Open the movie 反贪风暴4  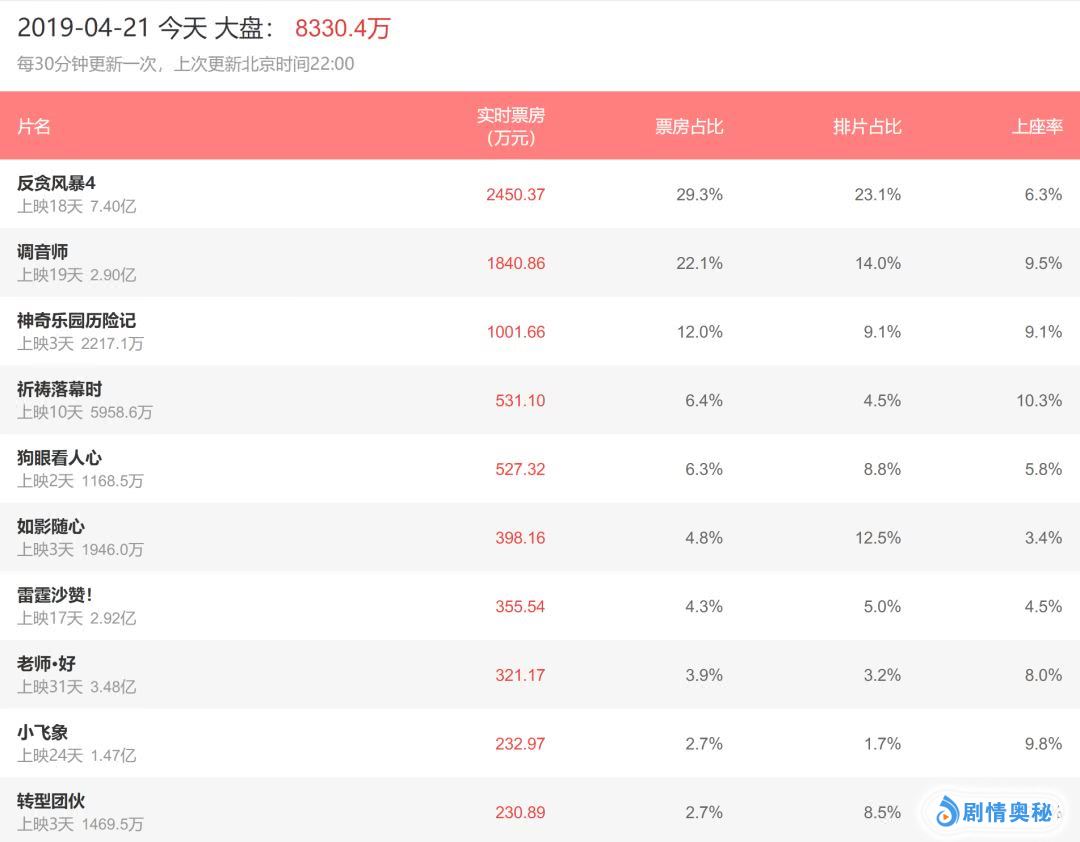tap(56, 183)
